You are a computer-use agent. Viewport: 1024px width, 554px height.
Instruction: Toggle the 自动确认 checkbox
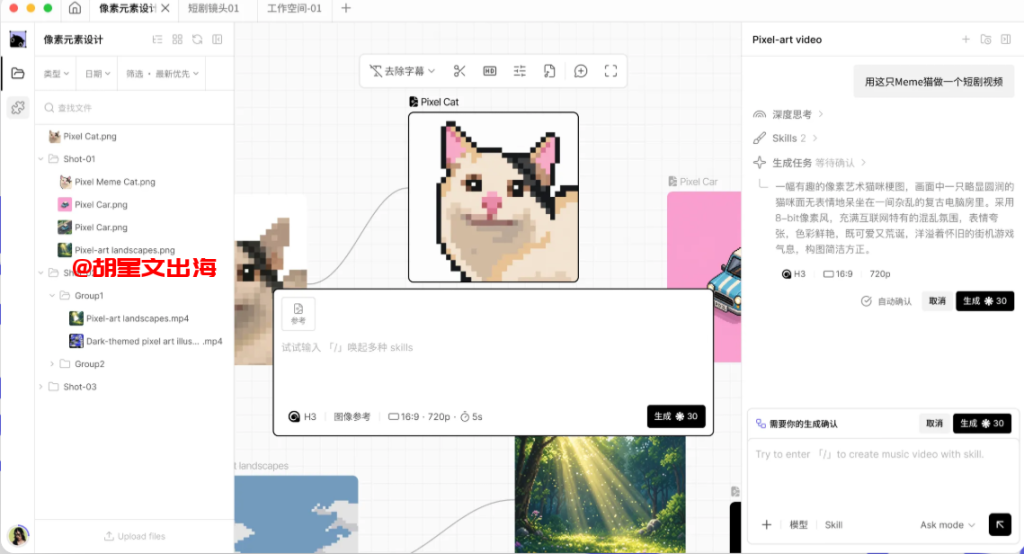866,301
